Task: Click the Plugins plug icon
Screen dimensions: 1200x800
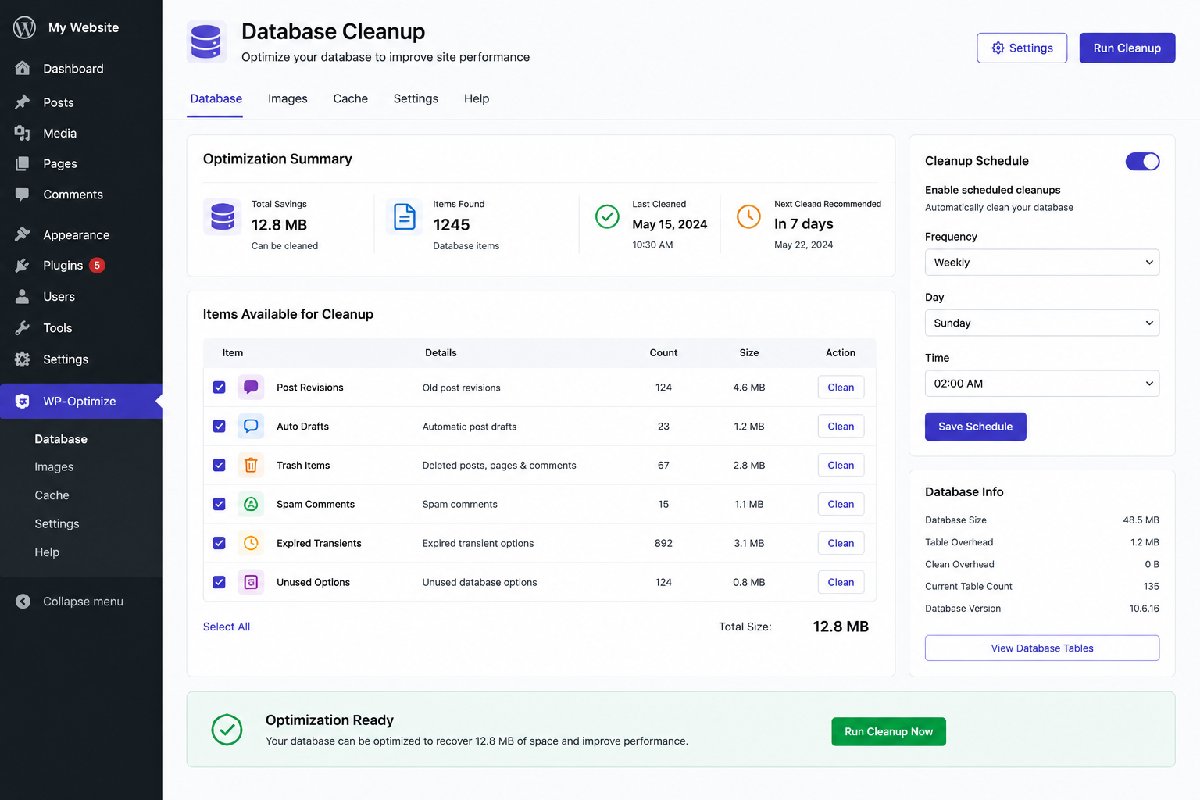Action: tap(22, 266)
